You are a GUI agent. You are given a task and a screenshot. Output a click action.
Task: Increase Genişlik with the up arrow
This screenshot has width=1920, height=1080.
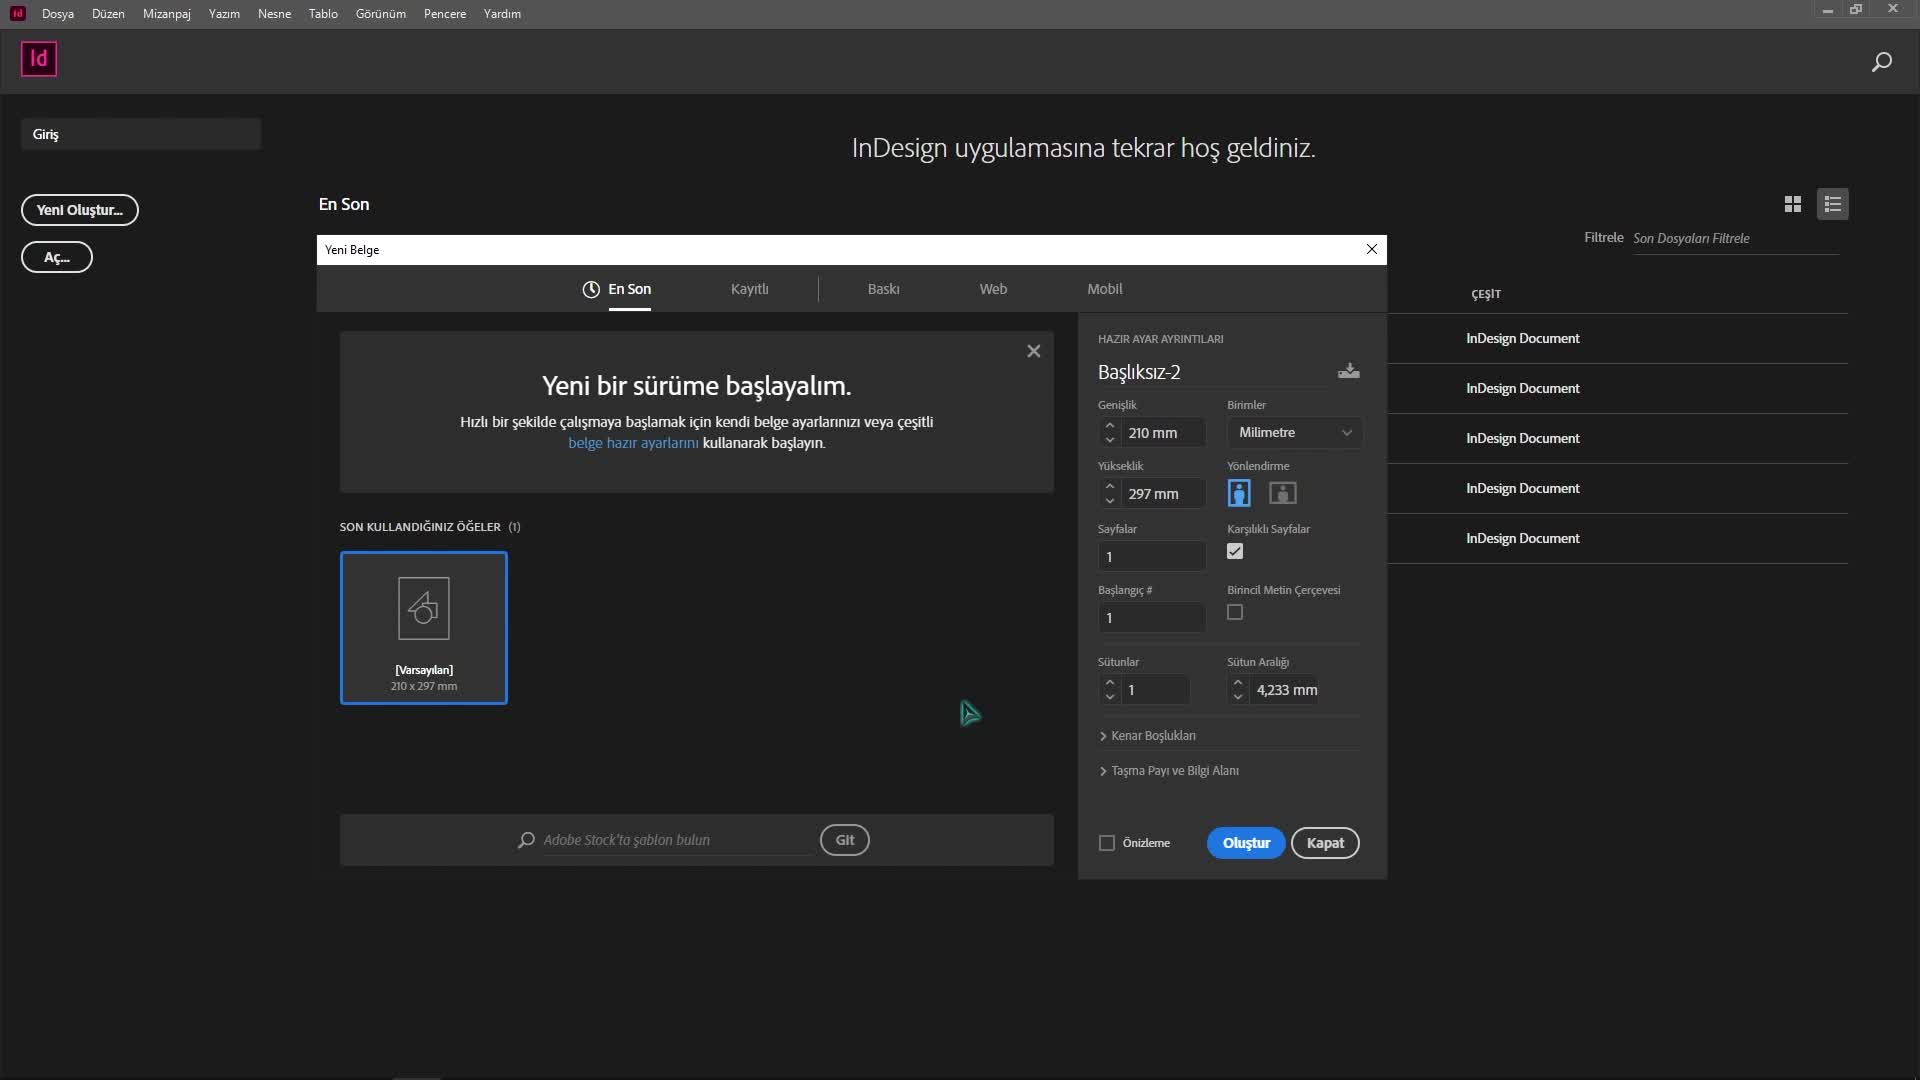point(1109,425)
